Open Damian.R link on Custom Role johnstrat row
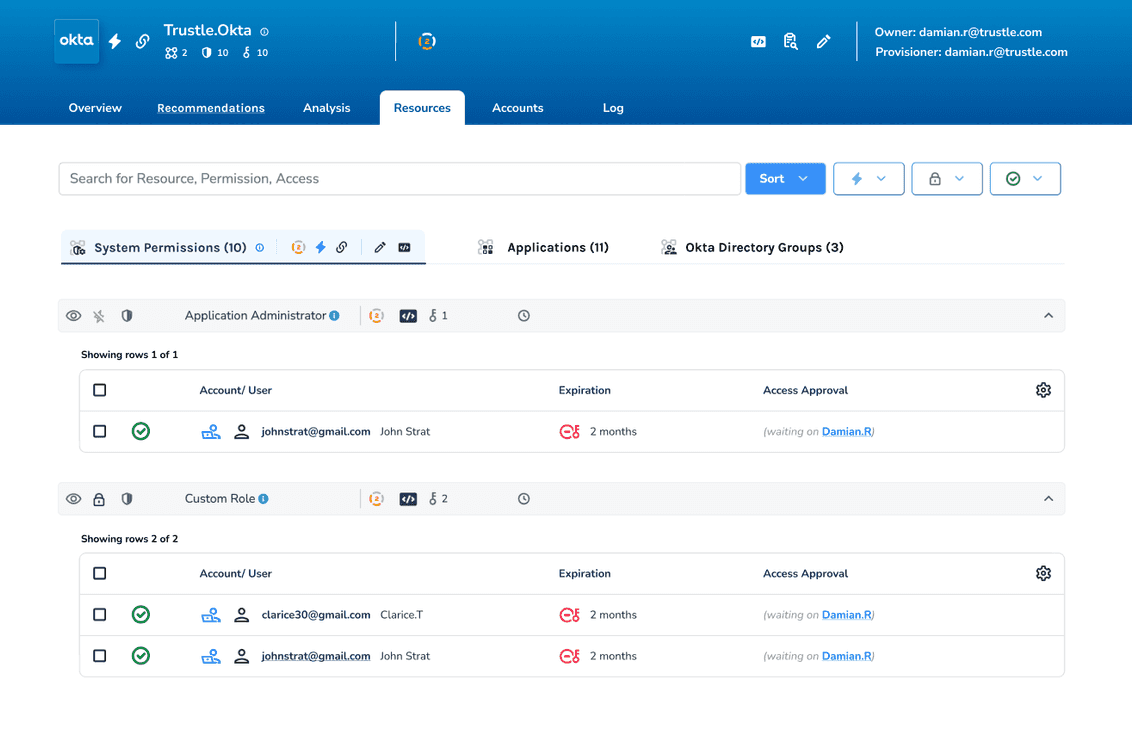The image size is (1132, 729). point(847,656)
